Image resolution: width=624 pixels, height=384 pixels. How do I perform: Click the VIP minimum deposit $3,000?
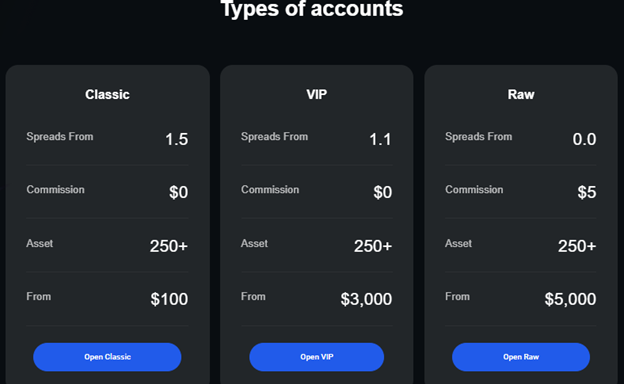click(x=366, y=299)
